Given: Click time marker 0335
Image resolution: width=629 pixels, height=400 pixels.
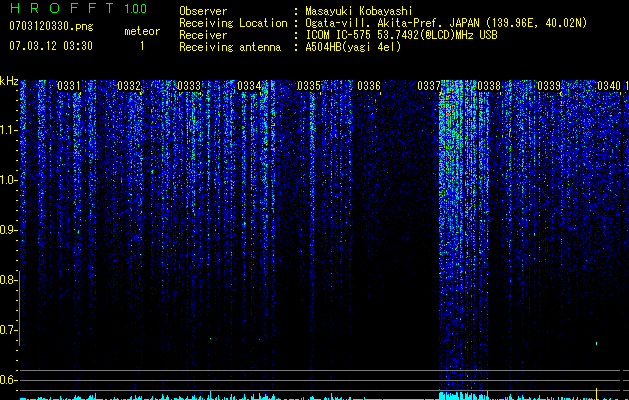Looking at the screenshot, I should pos(309,86).
